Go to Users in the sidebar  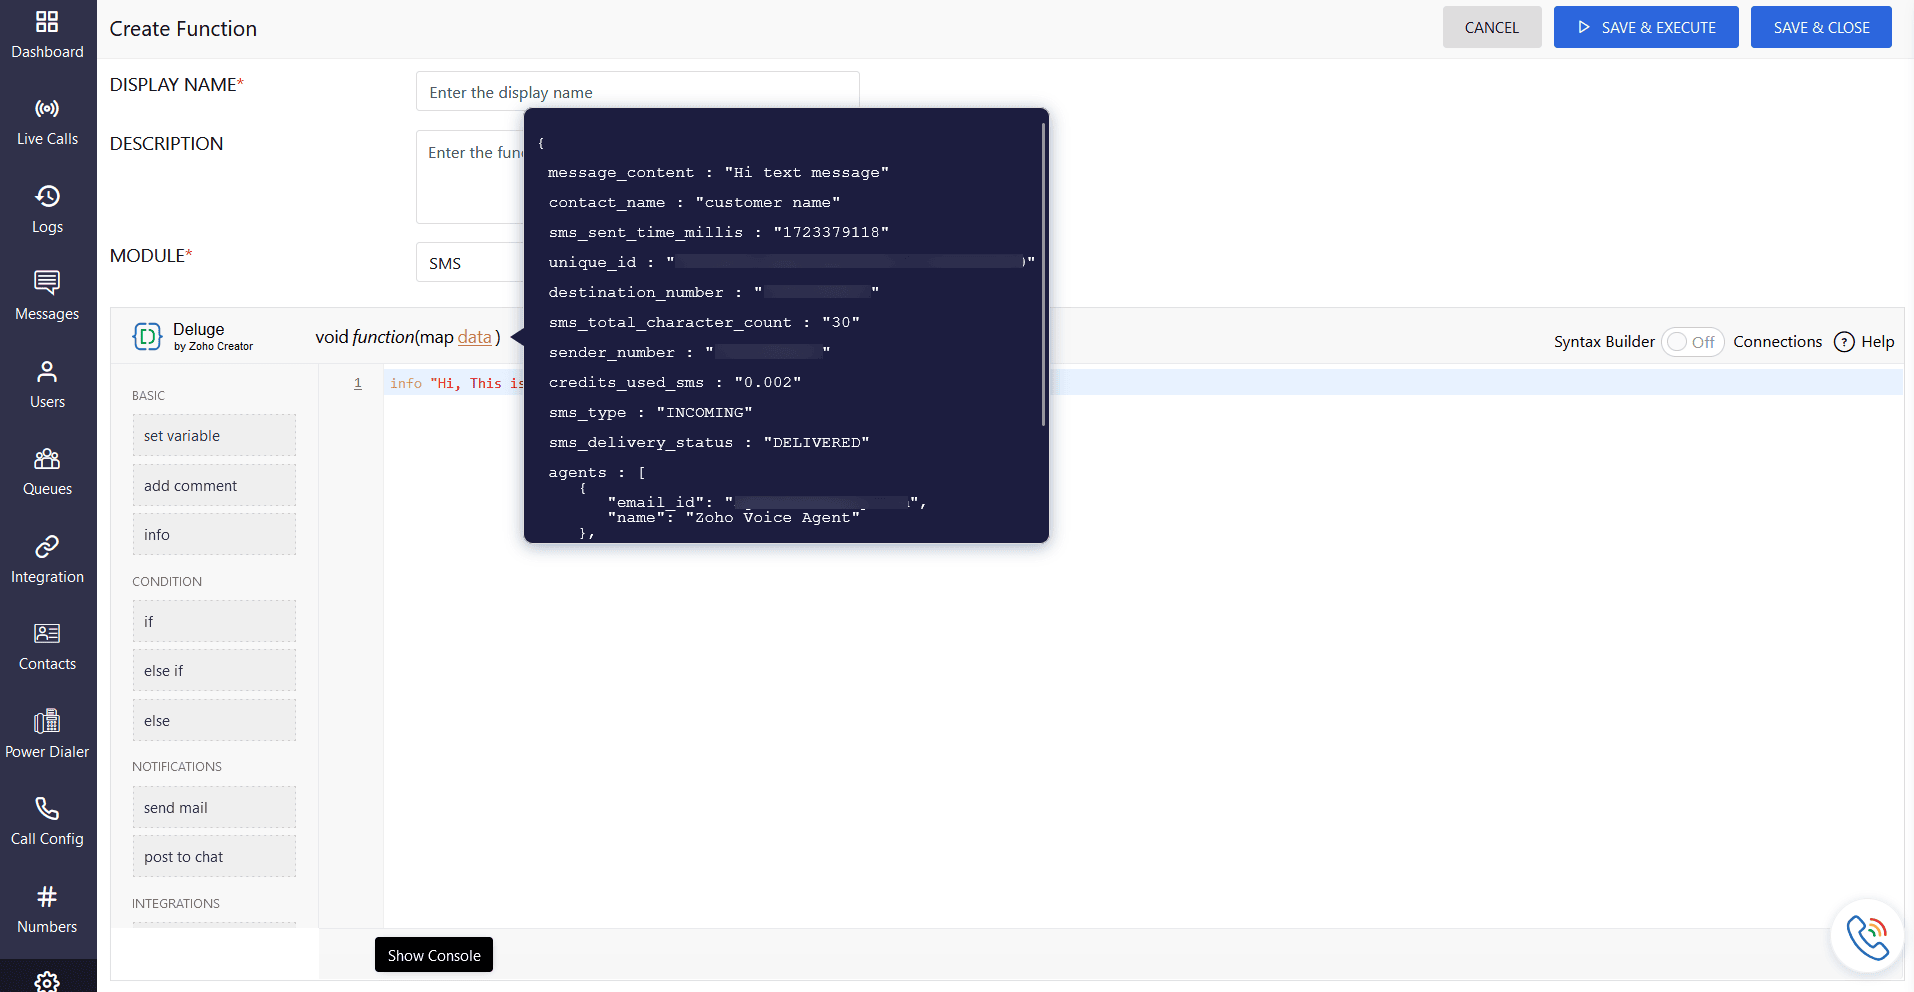pyautogui.click(x=47, y=385)
